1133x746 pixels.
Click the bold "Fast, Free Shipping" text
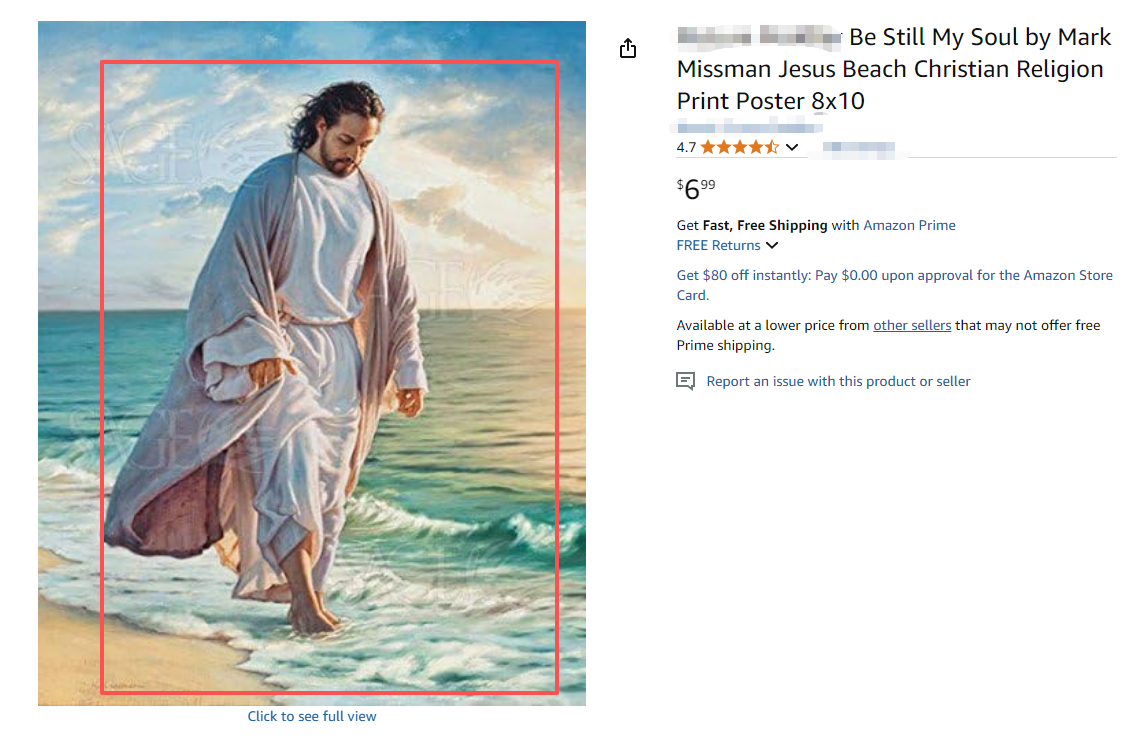(765, 225)
